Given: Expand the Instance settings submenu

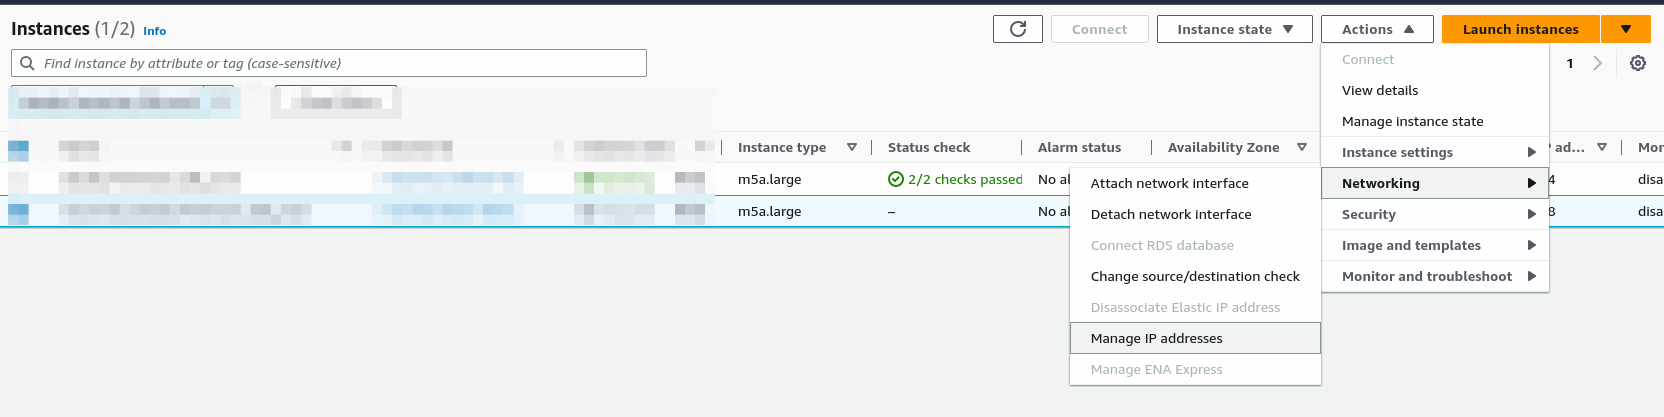Looking at the screenshot, I should (1435, 152).
